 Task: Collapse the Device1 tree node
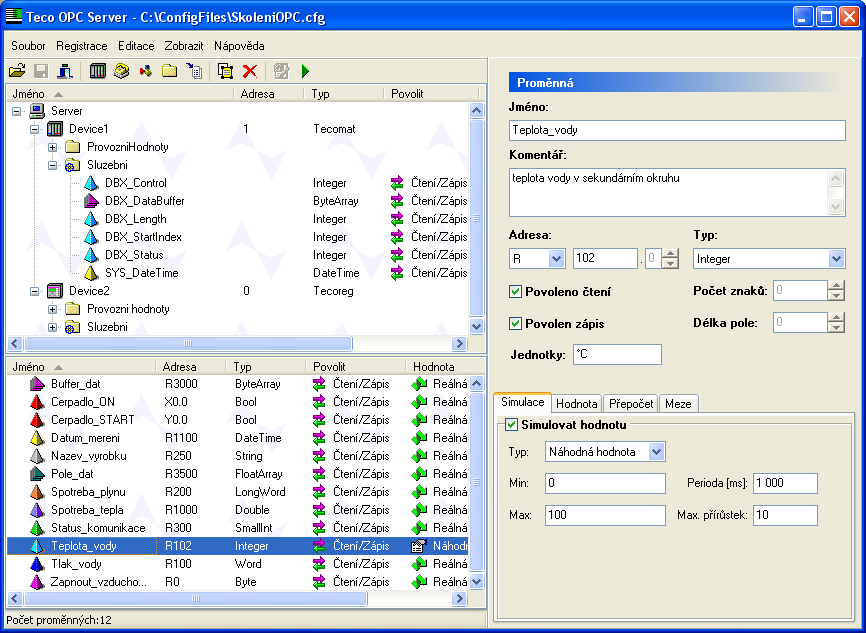pos(34,129)
